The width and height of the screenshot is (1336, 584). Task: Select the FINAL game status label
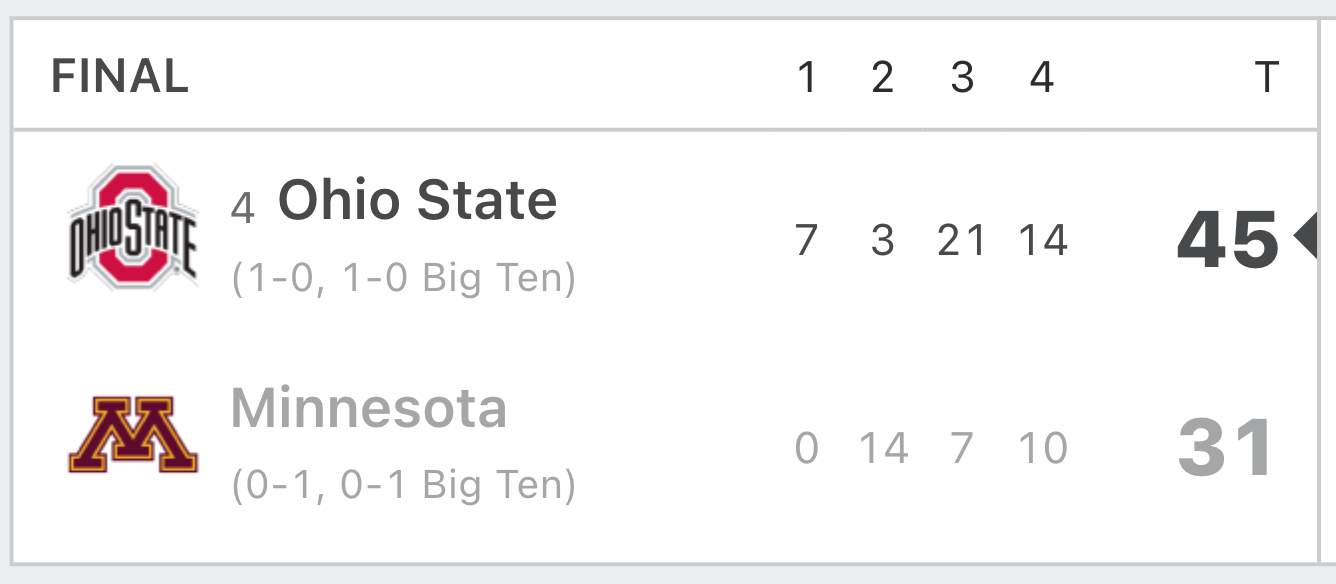click(x=120, y=77)
